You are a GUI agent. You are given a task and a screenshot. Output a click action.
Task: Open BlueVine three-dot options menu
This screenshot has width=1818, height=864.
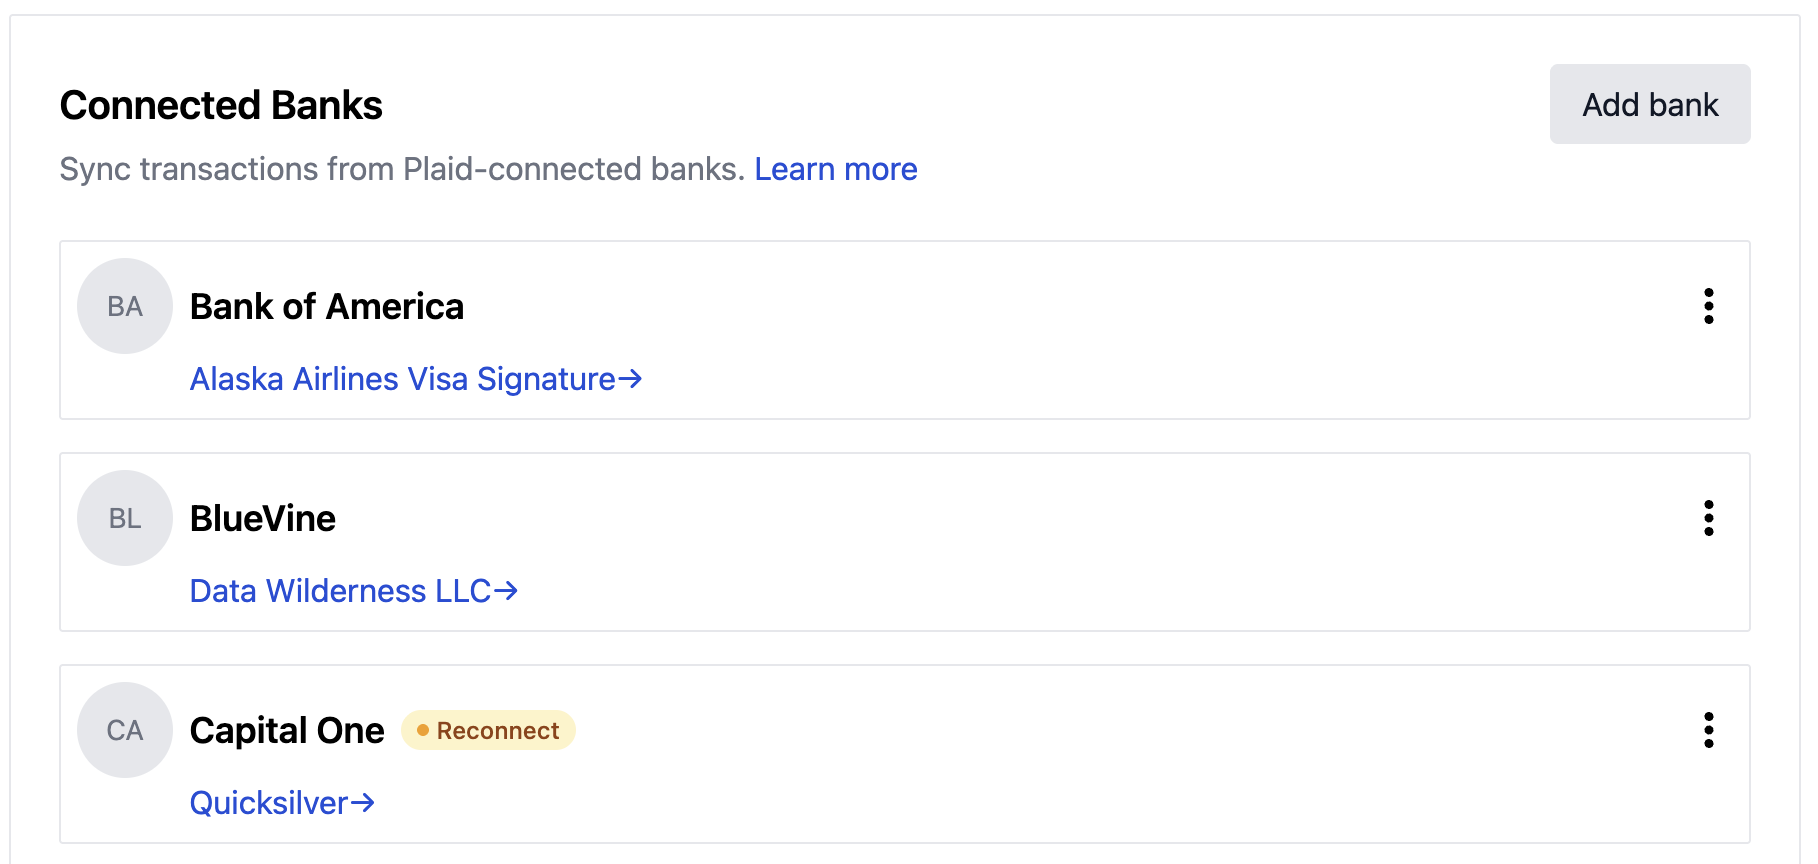[x=1708, y=518]
